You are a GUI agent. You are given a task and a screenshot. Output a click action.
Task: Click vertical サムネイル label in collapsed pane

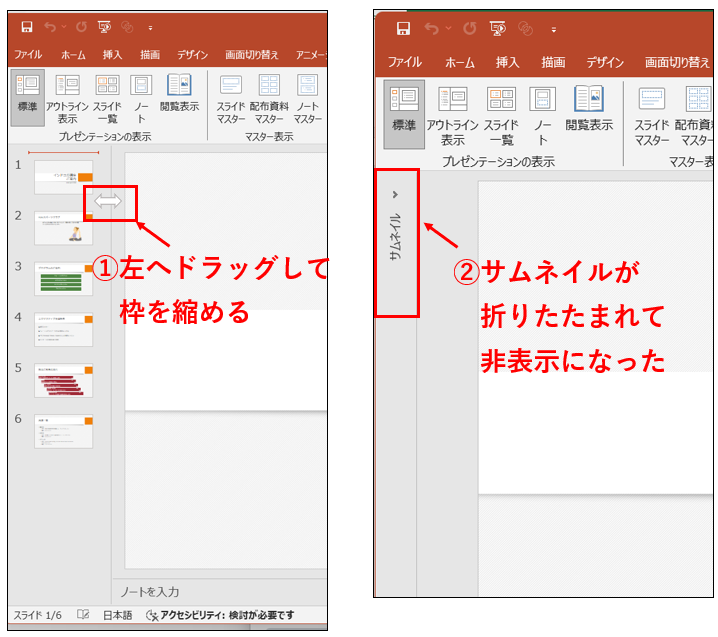pyautogui.click(x=396, y=237)
